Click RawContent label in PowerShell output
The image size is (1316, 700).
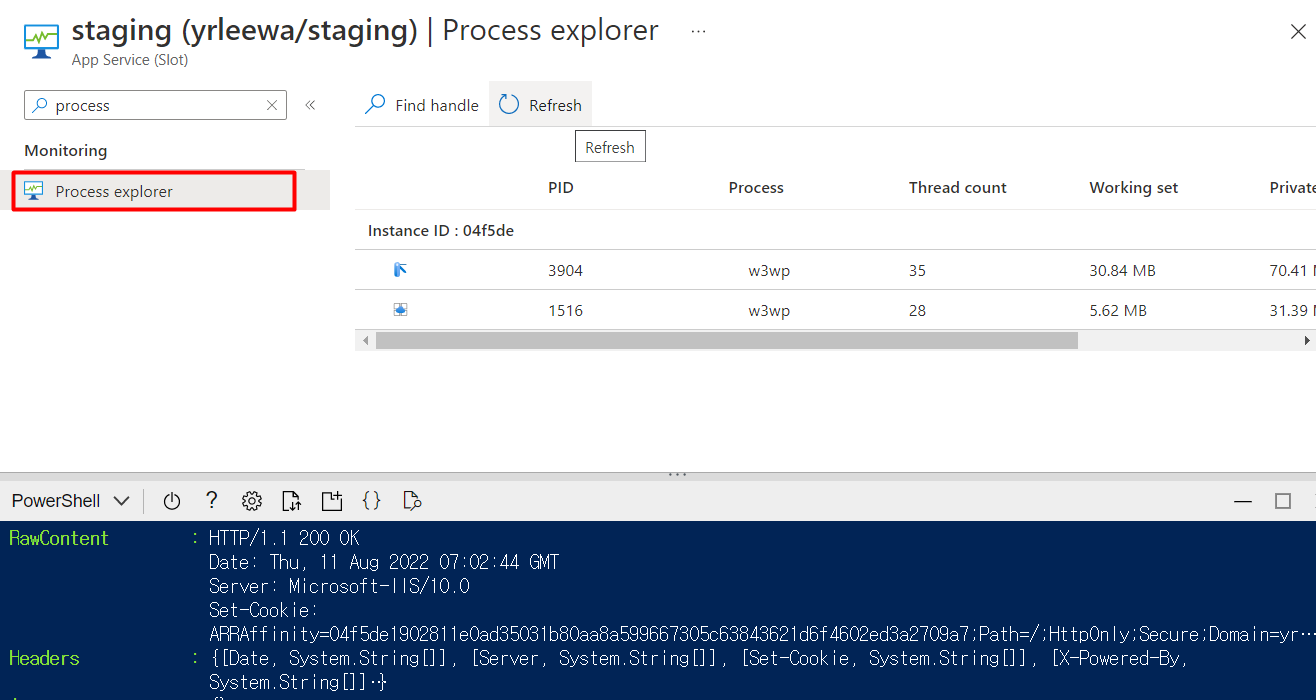(x=59, y=538)
